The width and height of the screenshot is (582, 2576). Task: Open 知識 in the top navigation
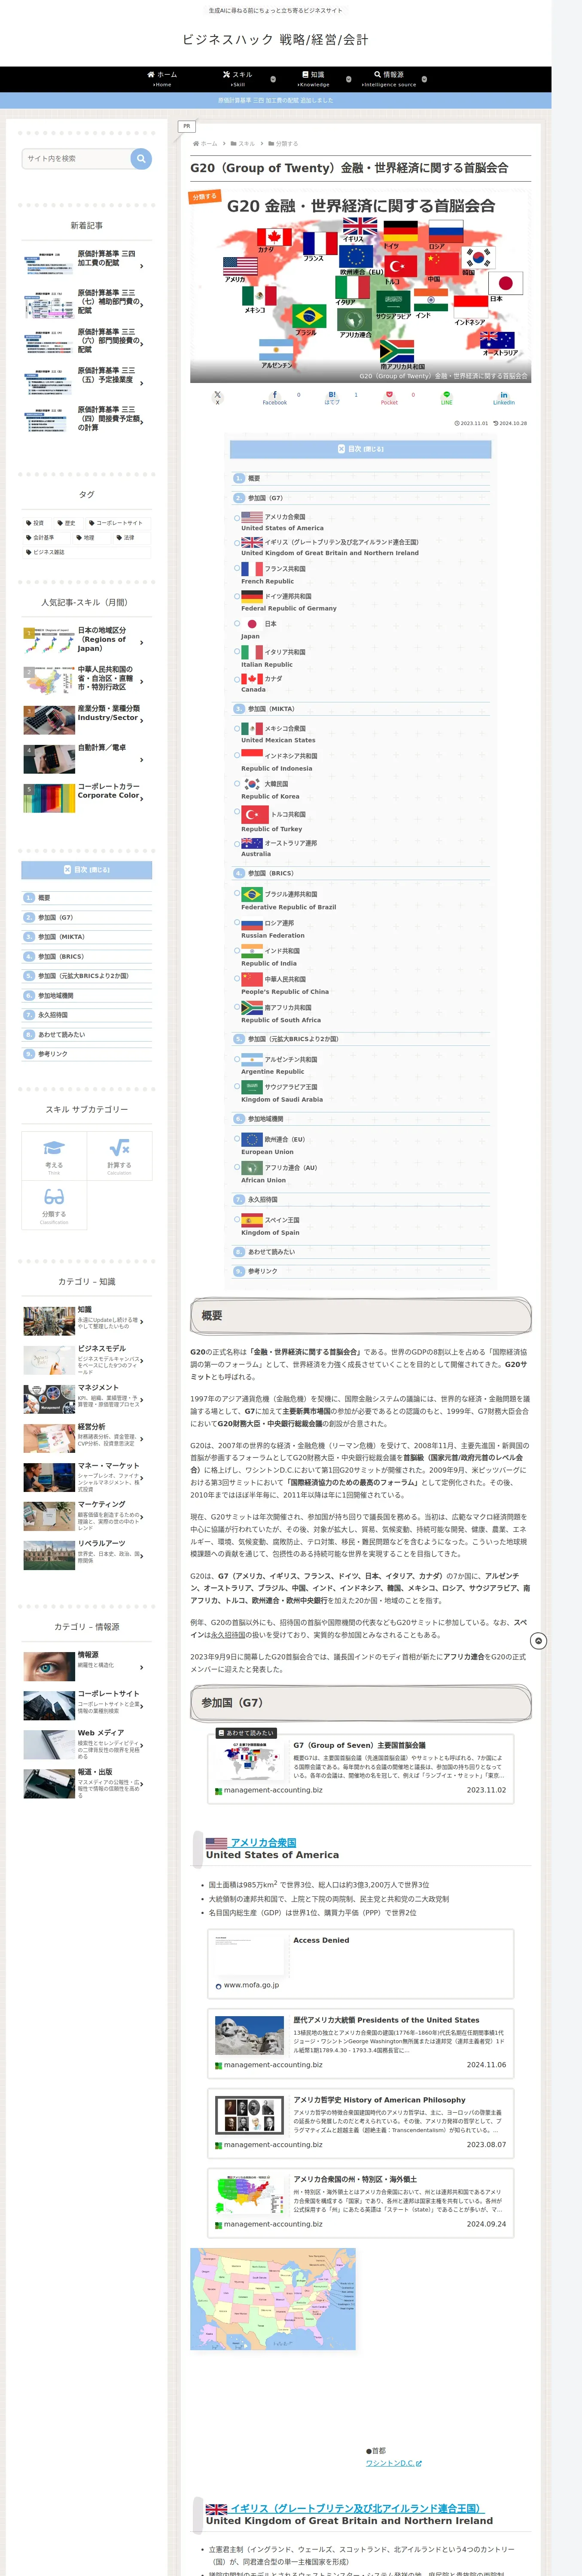coord(313,79)
